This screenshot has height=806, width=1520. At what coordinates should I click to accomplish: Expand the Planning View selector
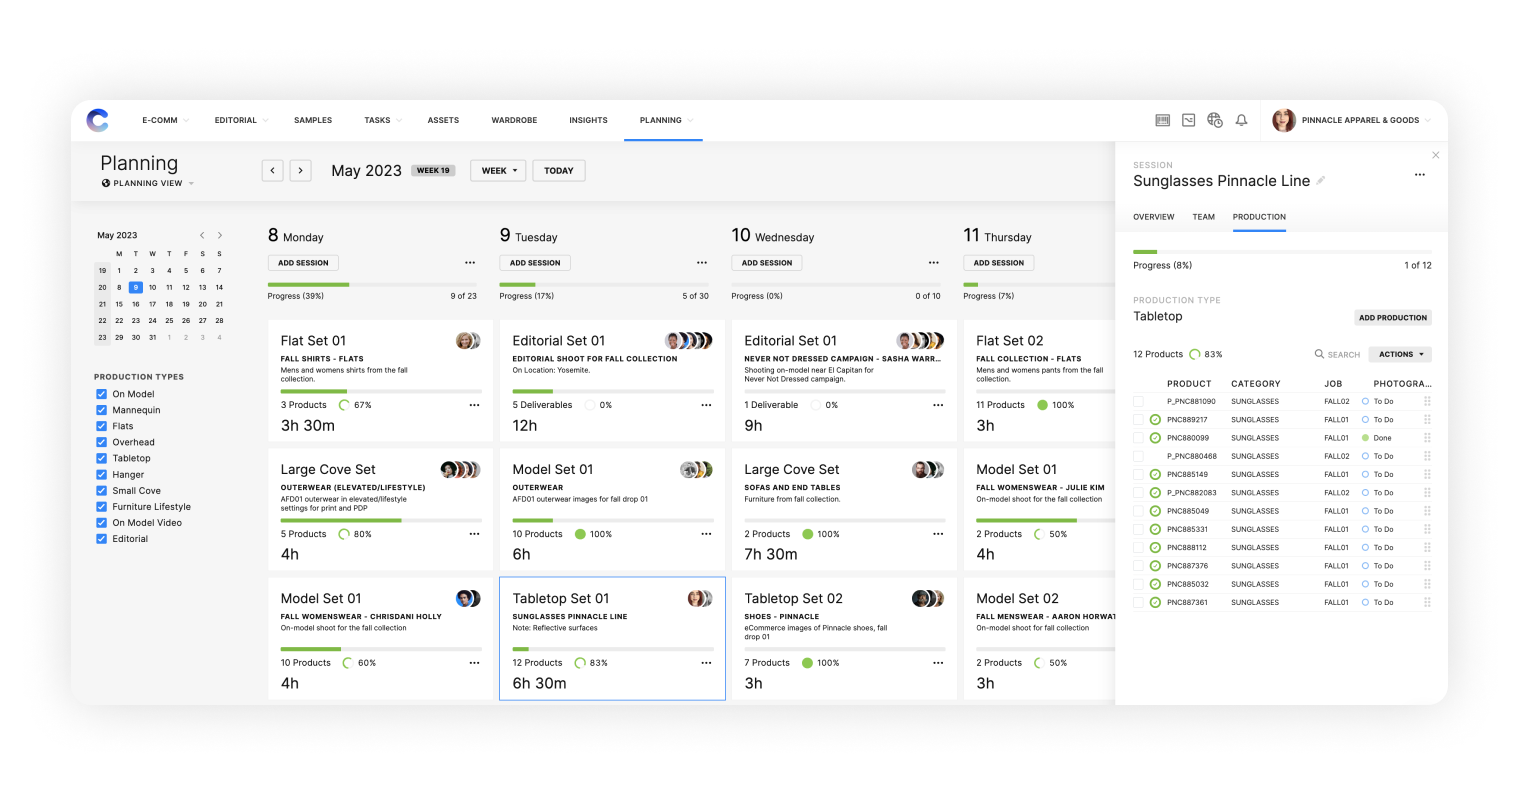tap(147, 183)
